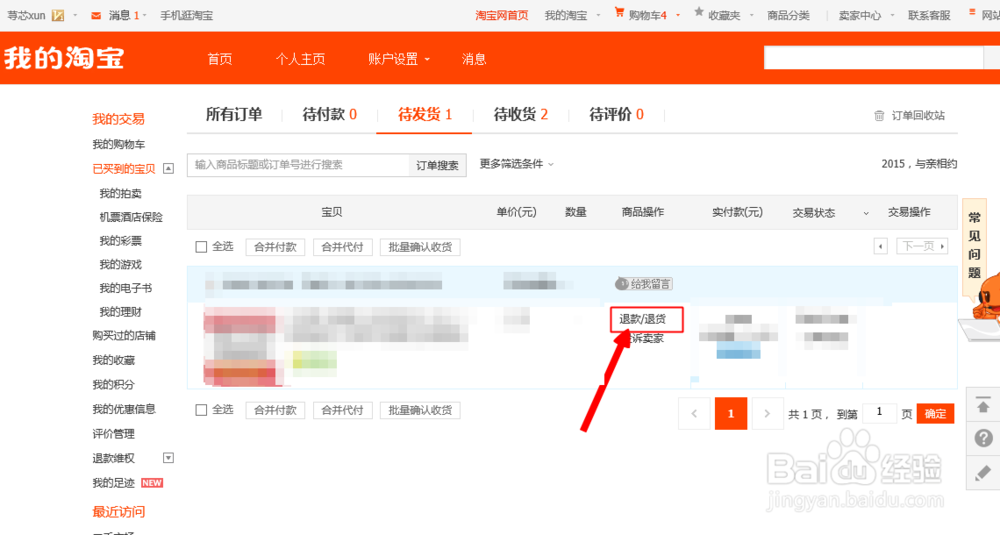Expand the 更多筛选条件 filter dropdown
Viewport: 1000px width, 535px height.
(x=517, y=164)
